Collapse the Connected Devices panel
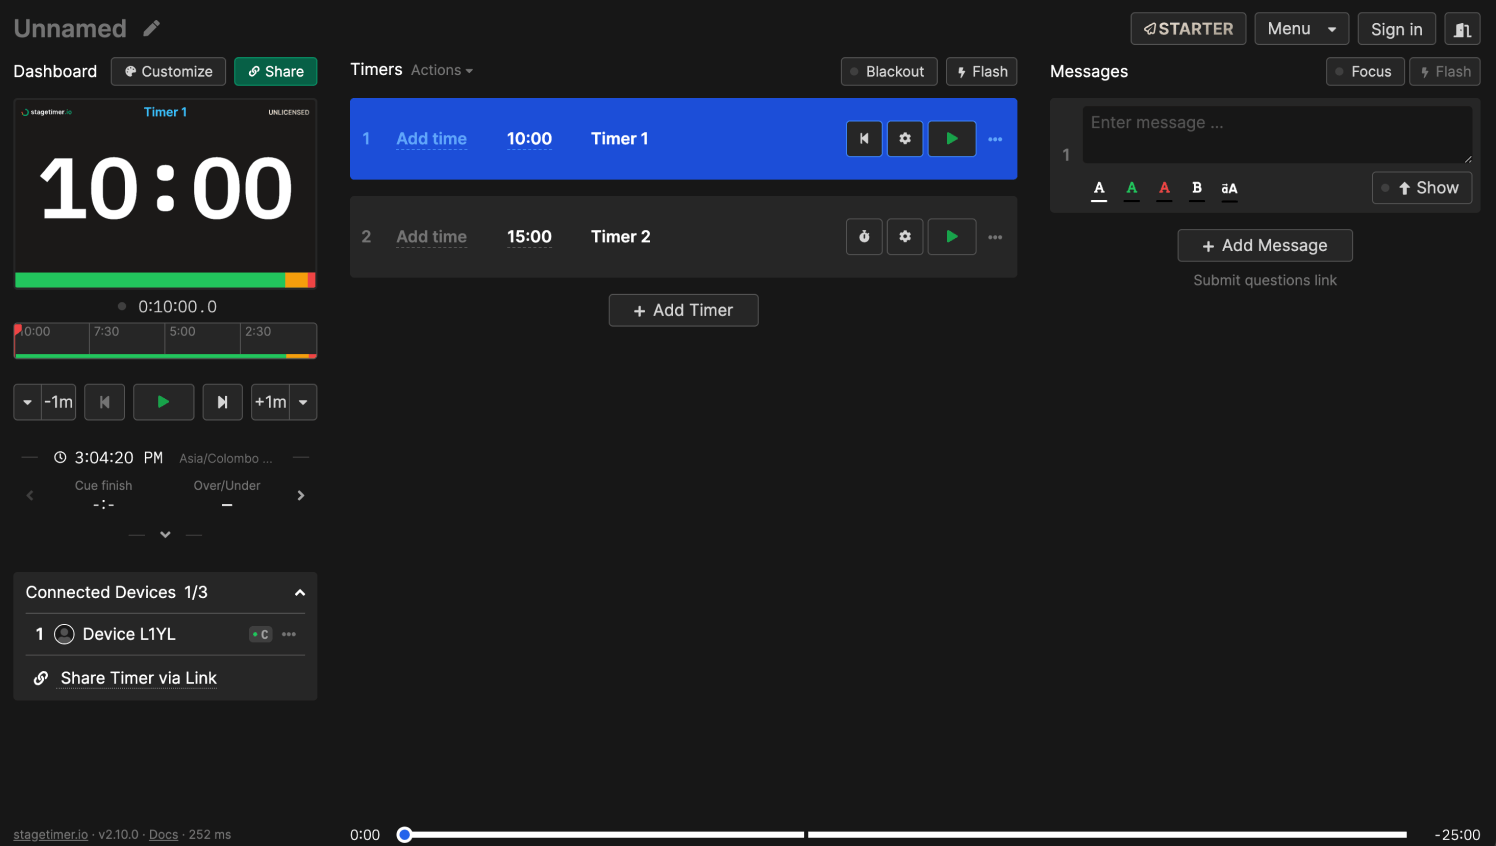Viewport: 1496px width, 846px height. coord(300,593)
